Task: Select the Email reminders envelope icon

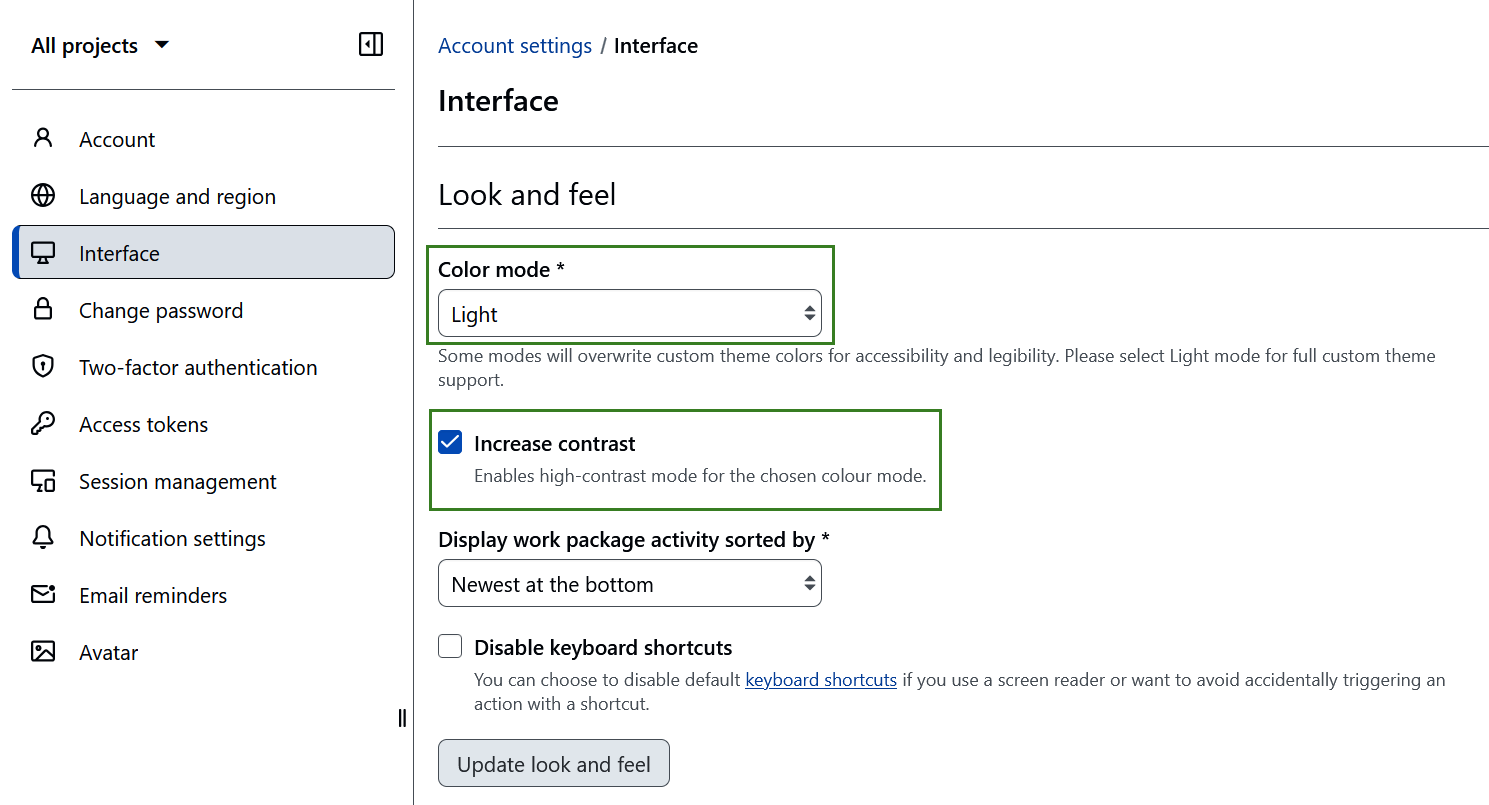Action: [43, 595]
